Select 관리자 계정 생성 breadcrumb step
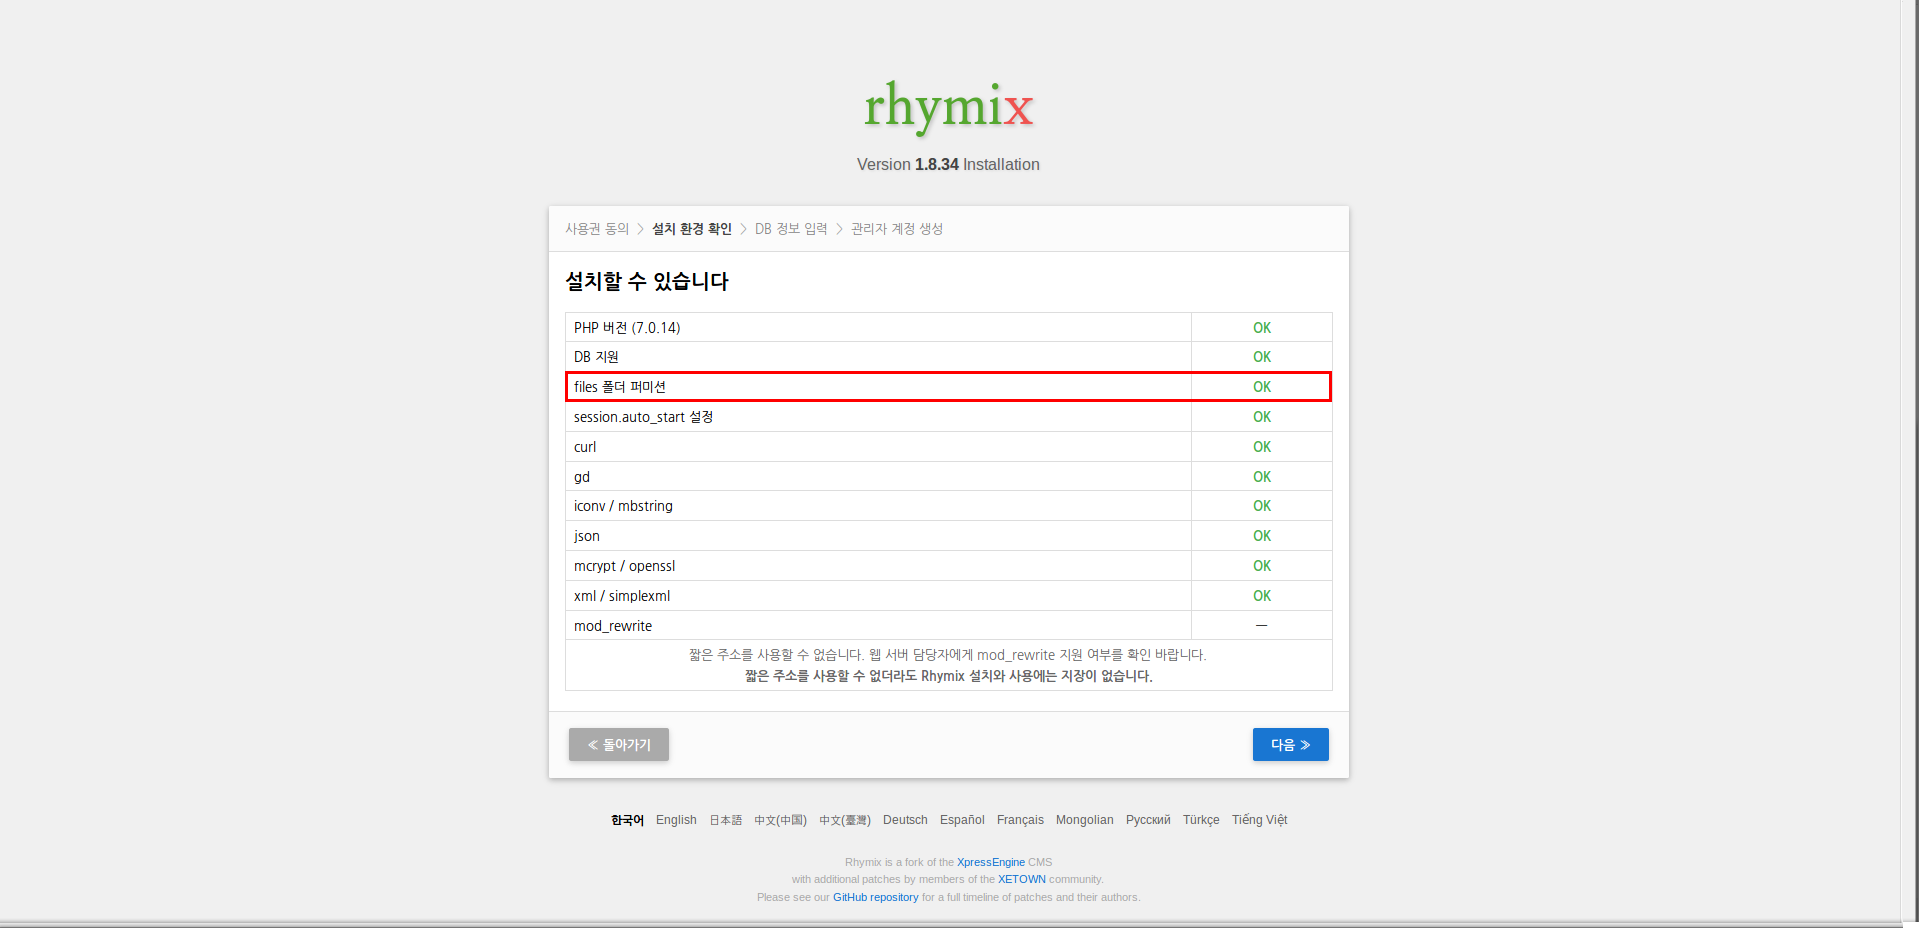Image resolution: width=1919 pixels, height=928 pixels. click(897, 229)
